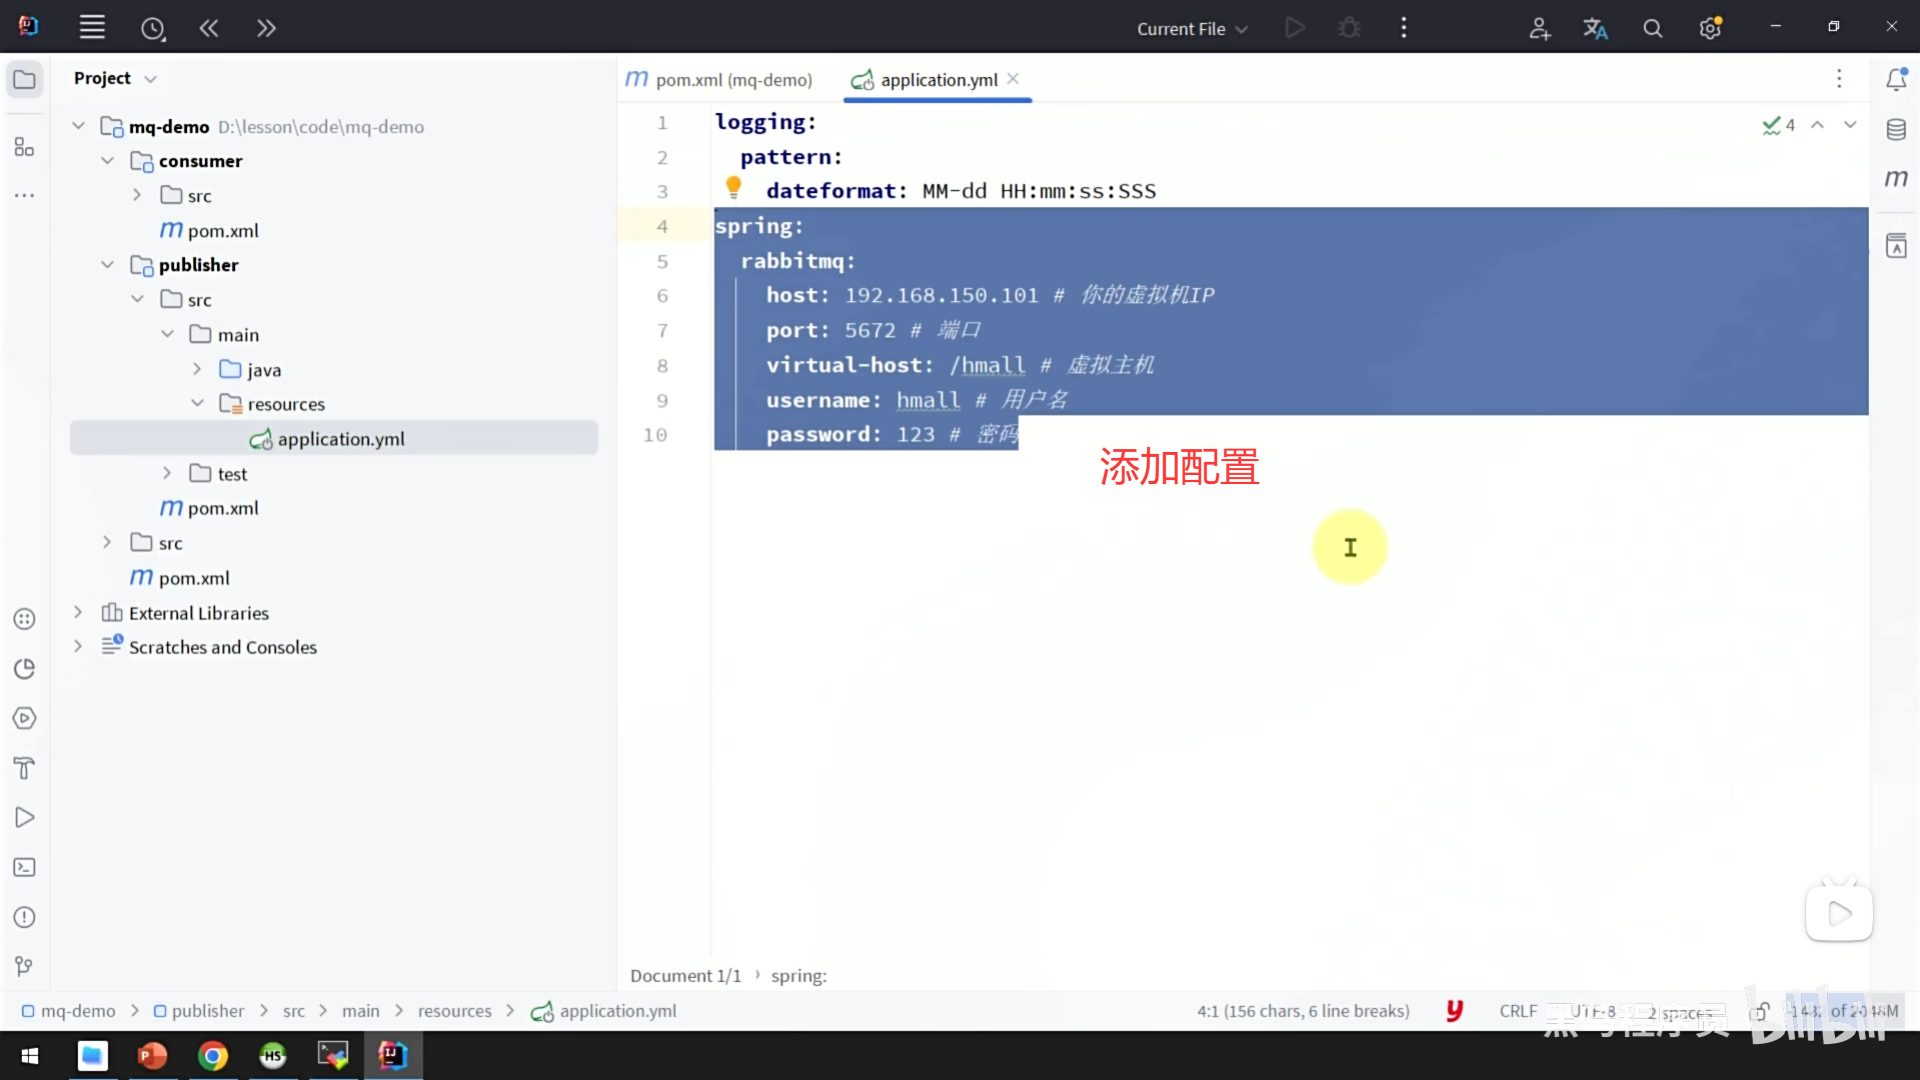Open the Database tool window
This screenshot has height=1080, width=1920.
[1896, 130]
